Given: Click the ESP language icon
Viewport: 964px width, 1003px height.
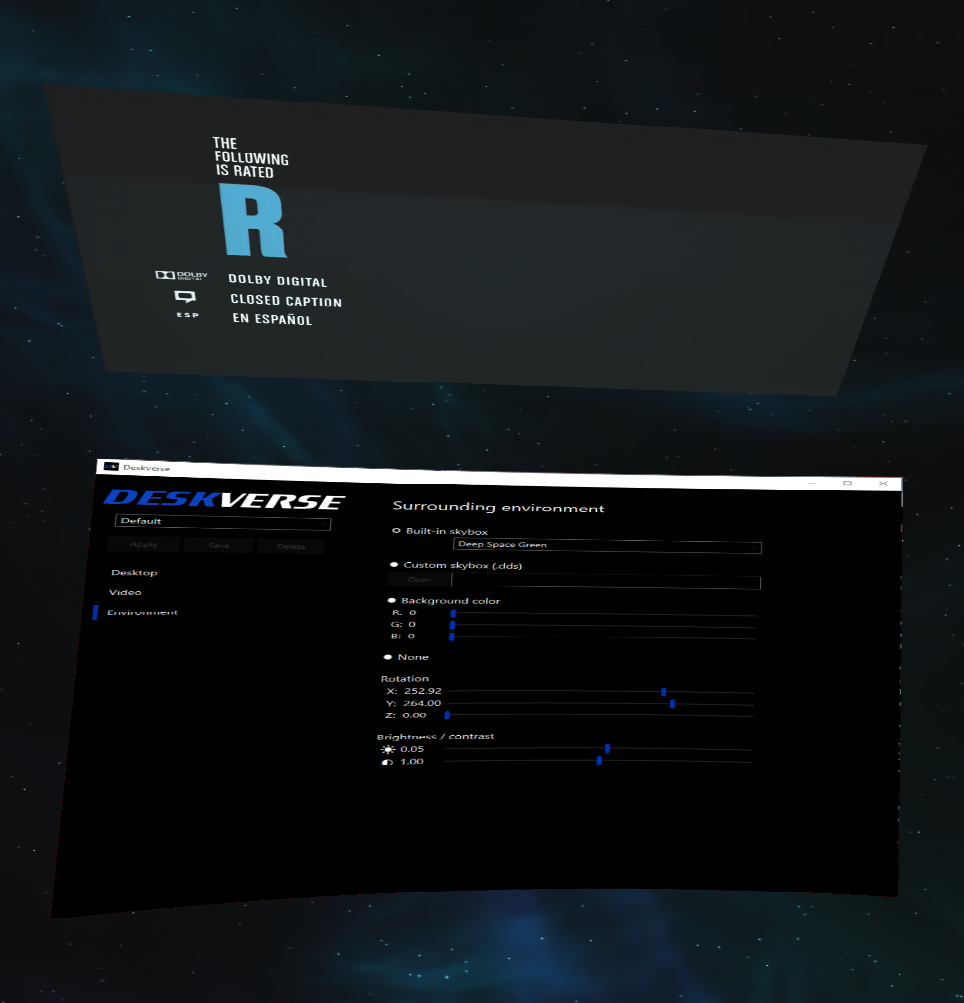Looking at the screenshot, I should pos(187,316).
